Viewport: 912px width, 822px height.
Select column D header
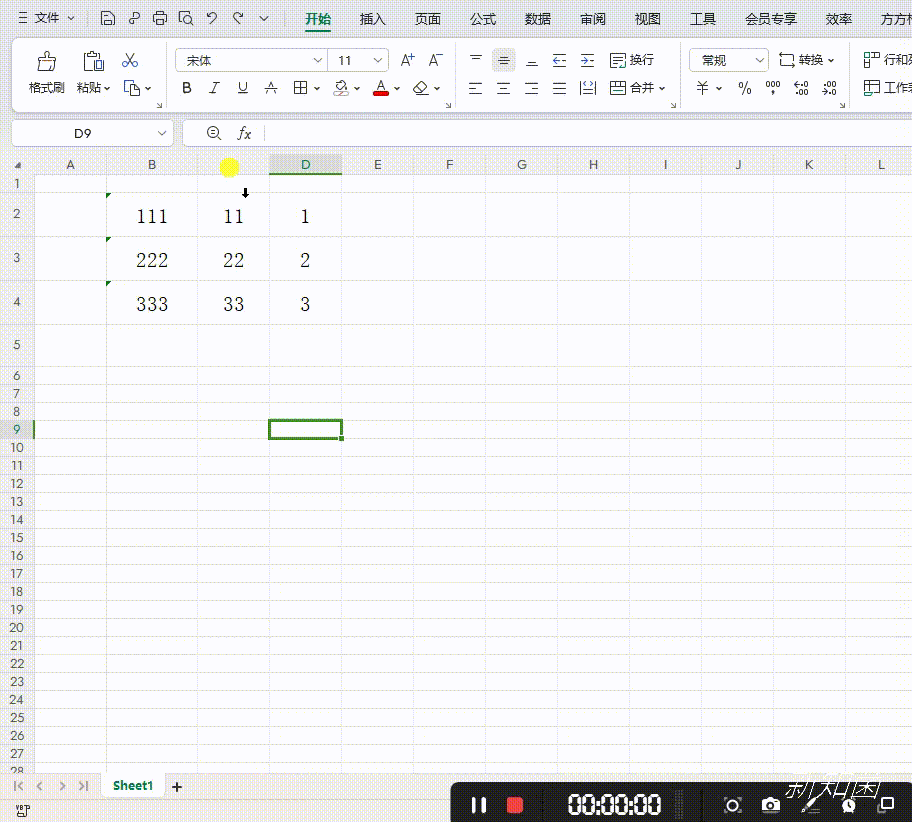[305, 165]
